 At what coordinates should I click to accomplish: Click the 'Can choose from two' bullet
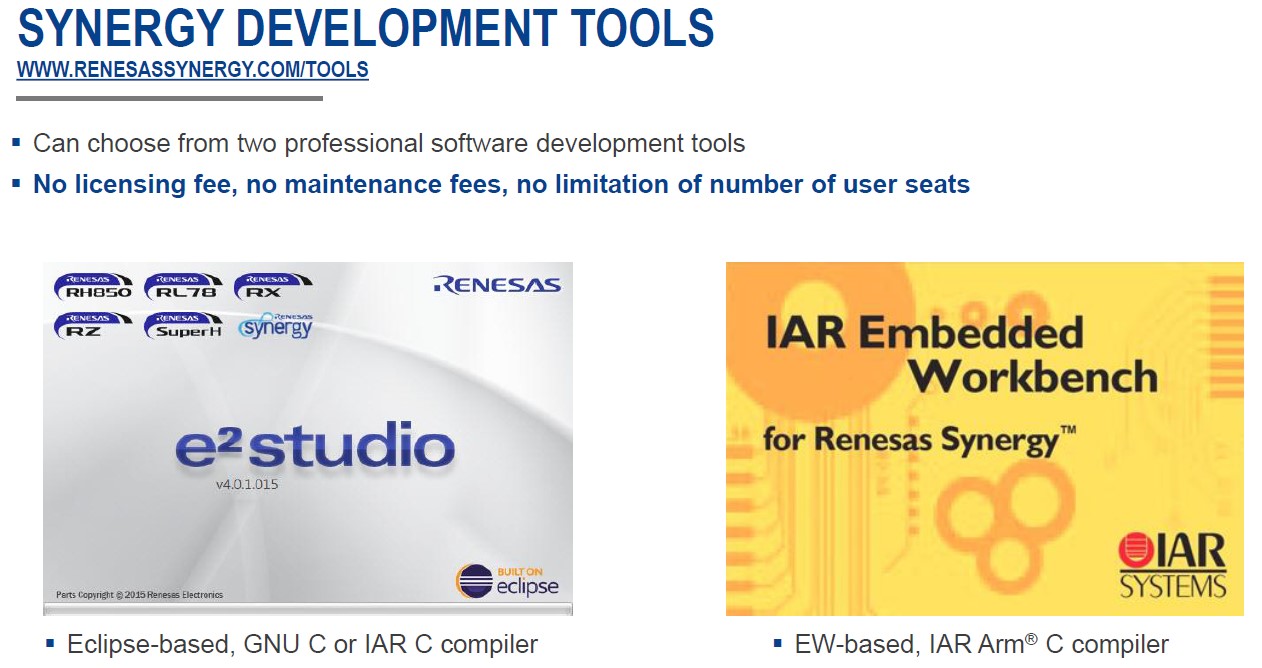389,143
